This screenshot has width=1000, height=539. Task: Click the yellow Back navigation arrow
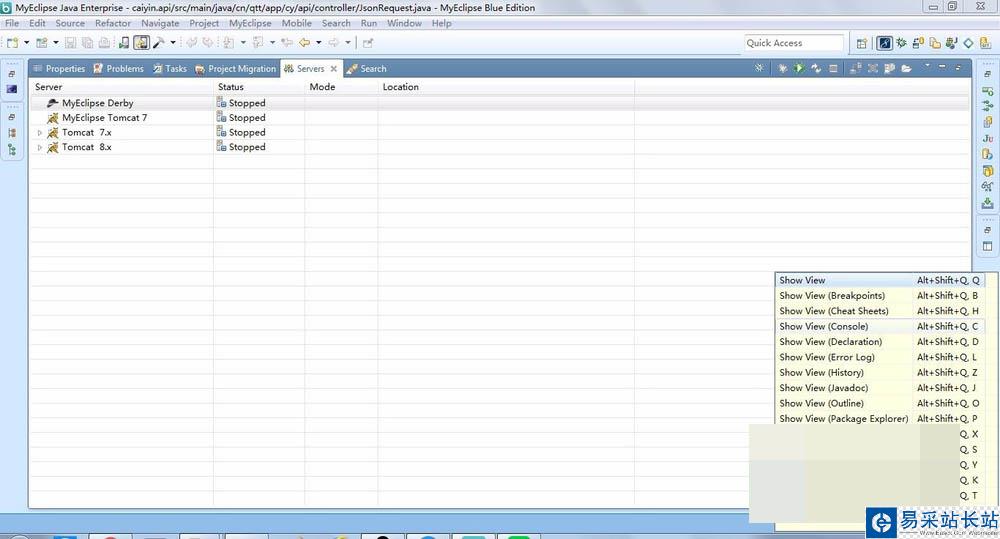coord(305,43)
